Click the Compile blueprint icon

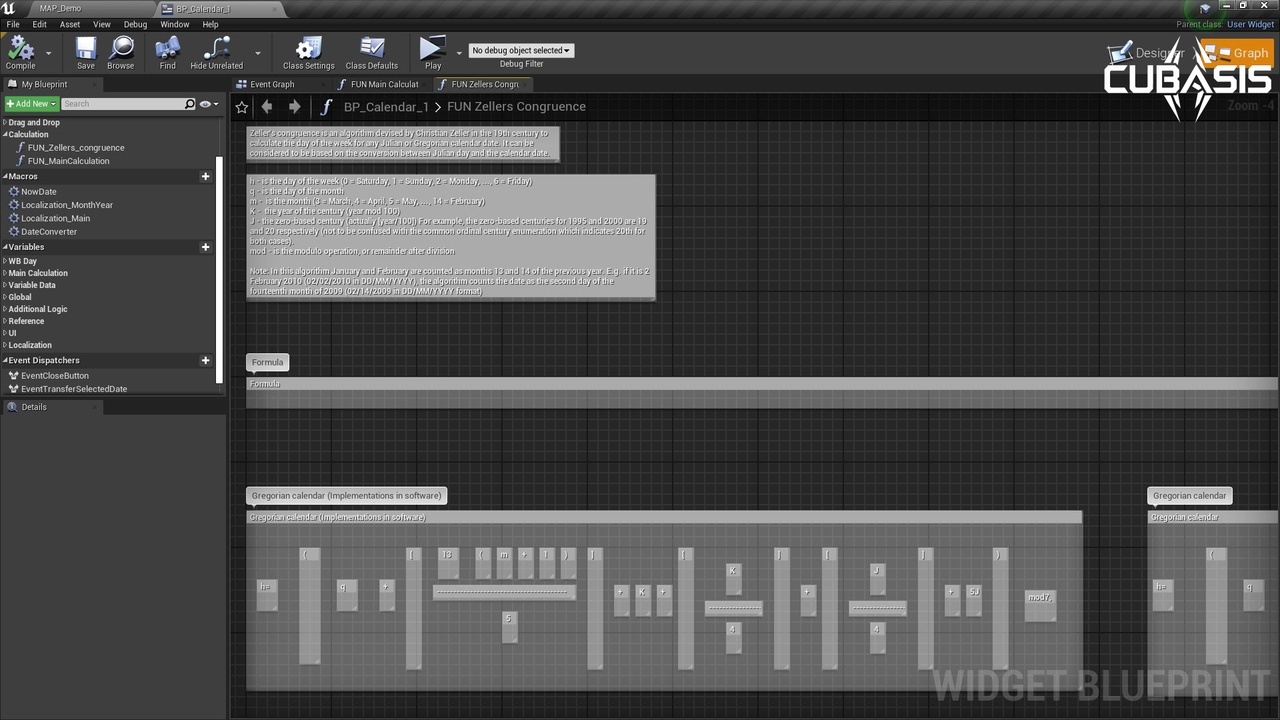coord(20,50)
